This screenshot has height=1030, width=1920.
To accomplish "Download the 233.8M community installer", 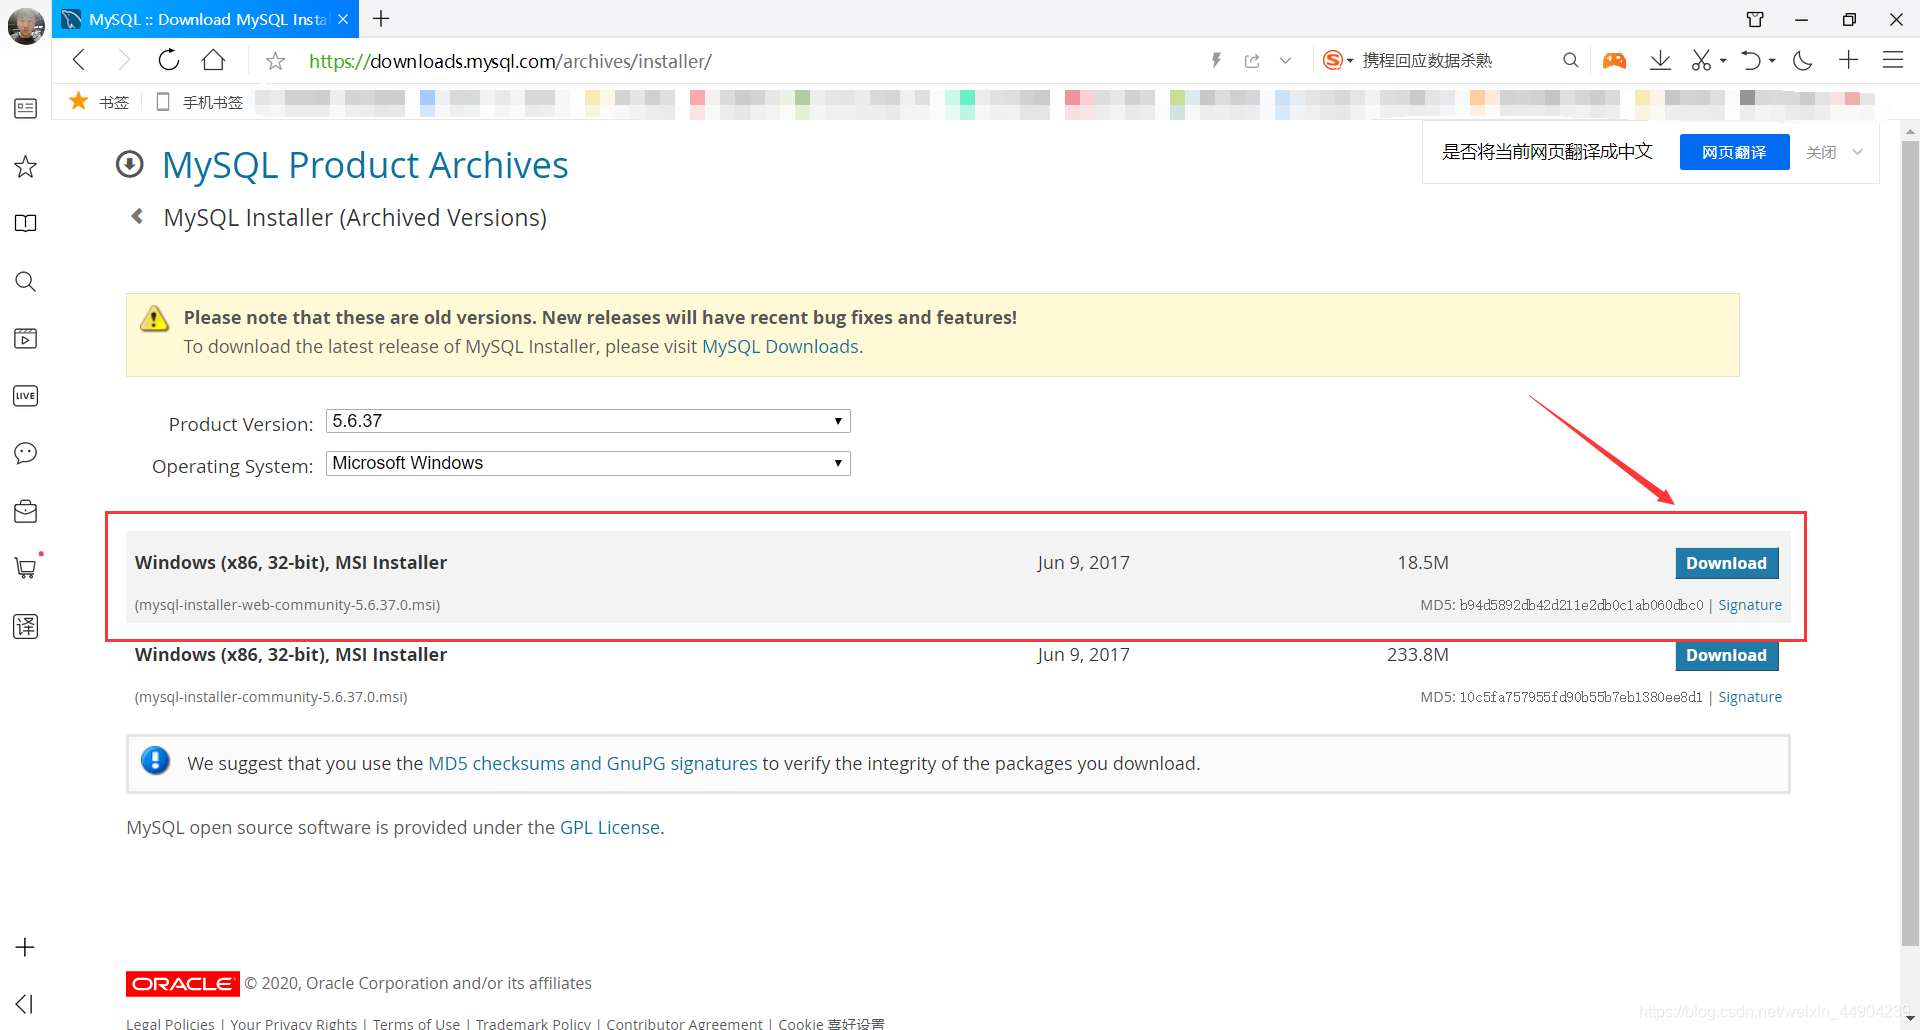I will click(x=1726, y=655).
